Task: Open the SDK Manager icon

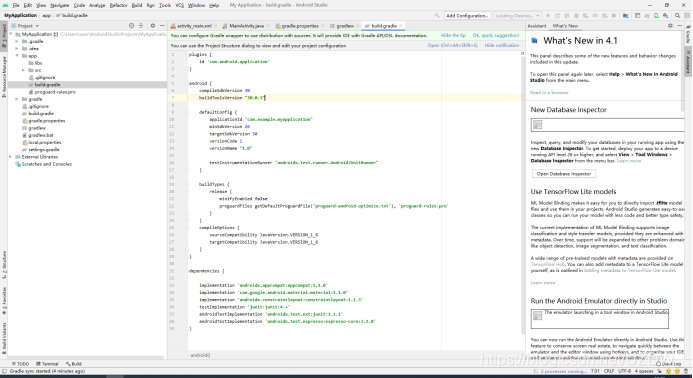Action: tap(665, 15)
